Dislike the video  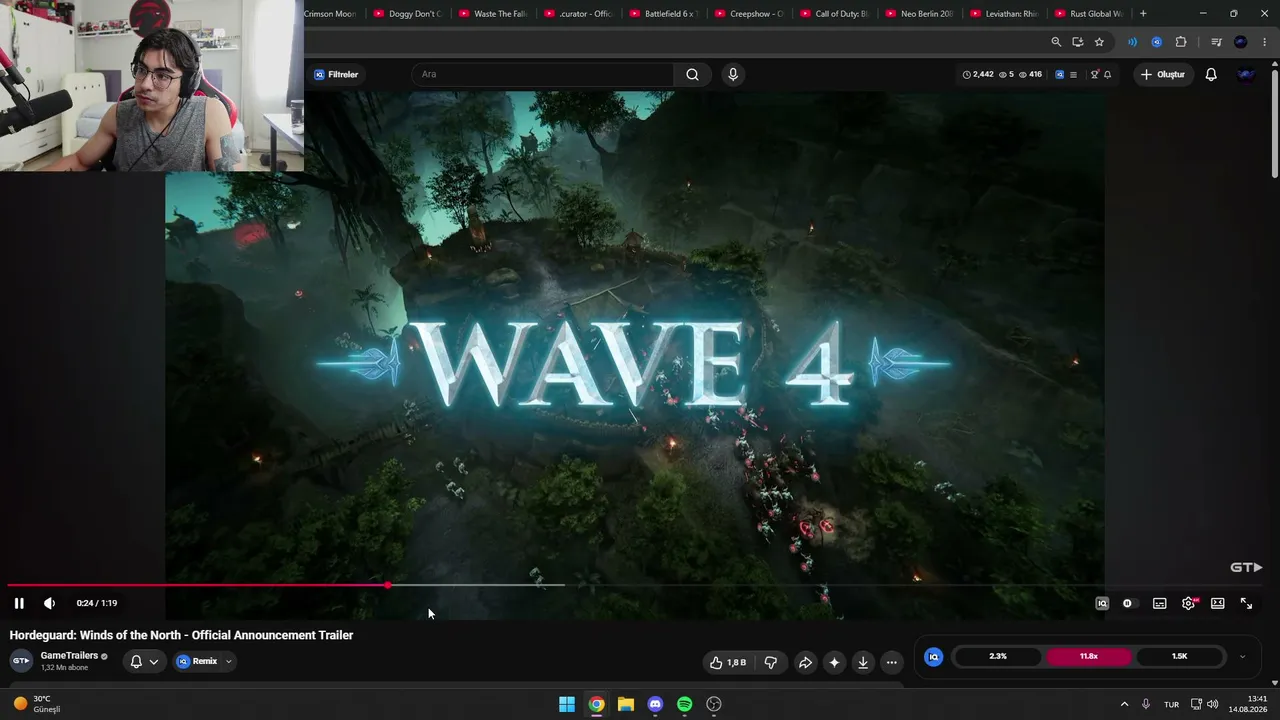click(x=770, y=662)
